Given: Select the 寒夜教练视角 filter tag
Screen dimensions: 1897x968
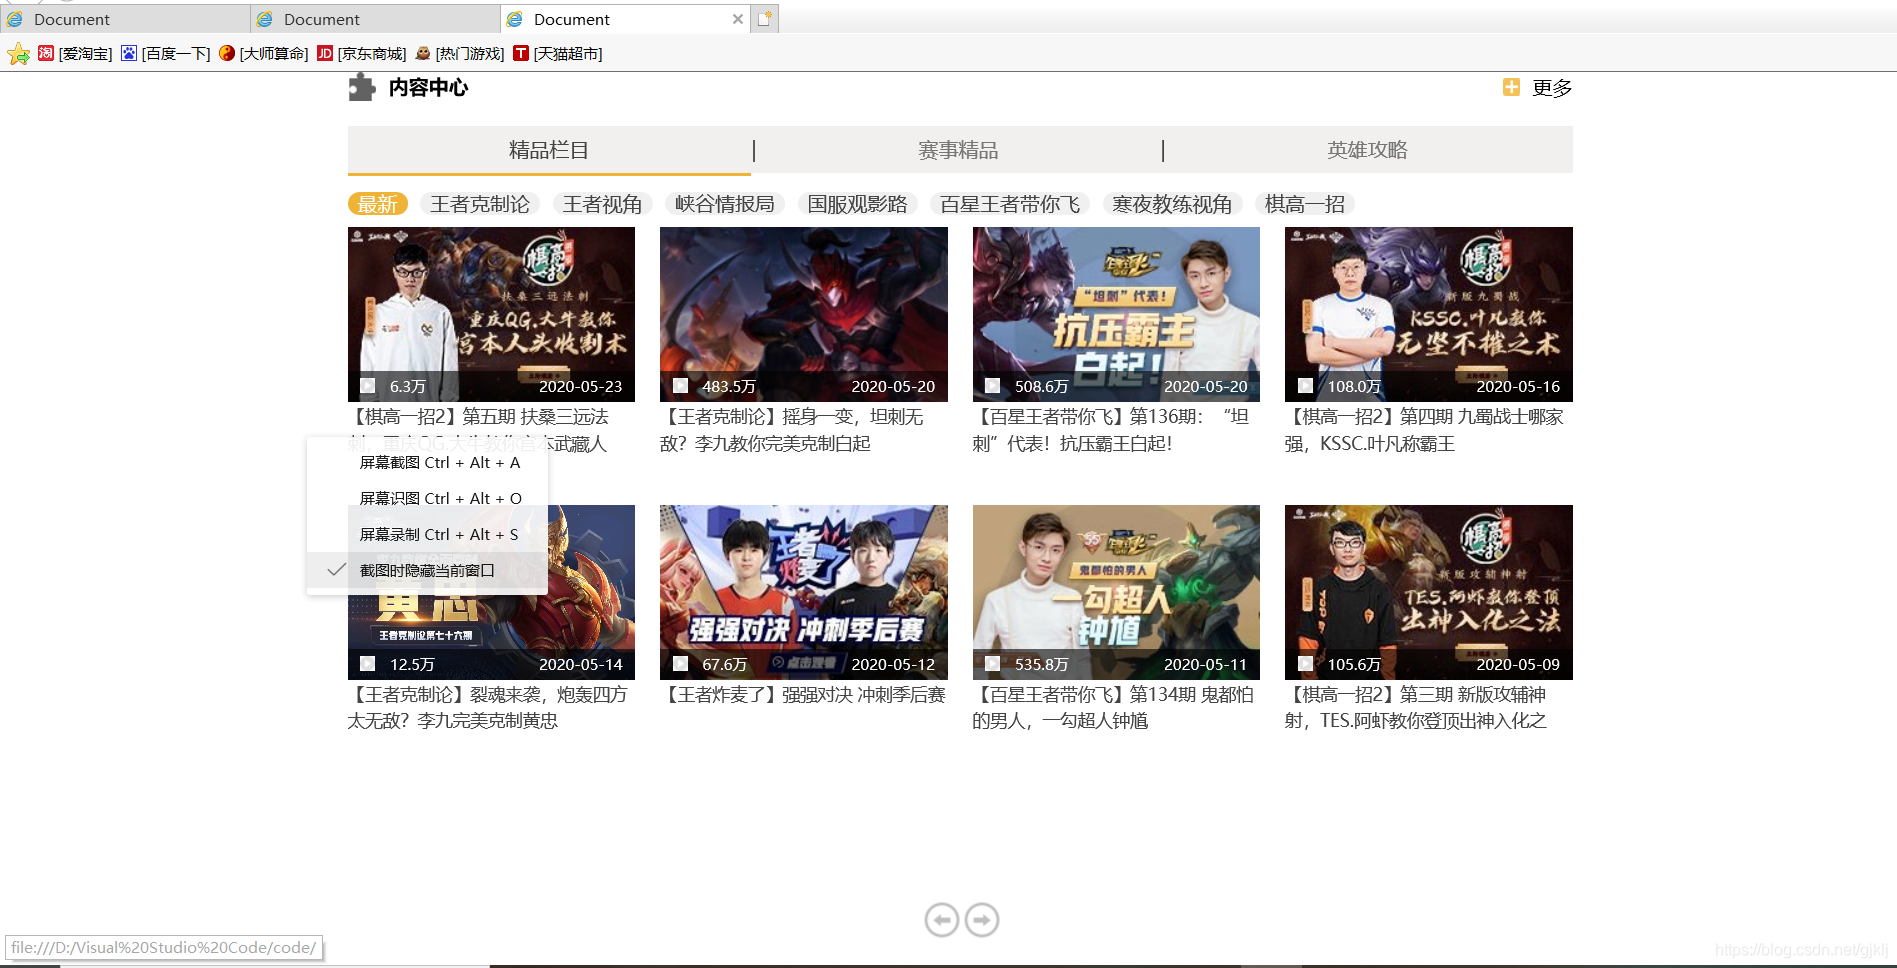Looking at the screenshot, I should point(1172,204).
